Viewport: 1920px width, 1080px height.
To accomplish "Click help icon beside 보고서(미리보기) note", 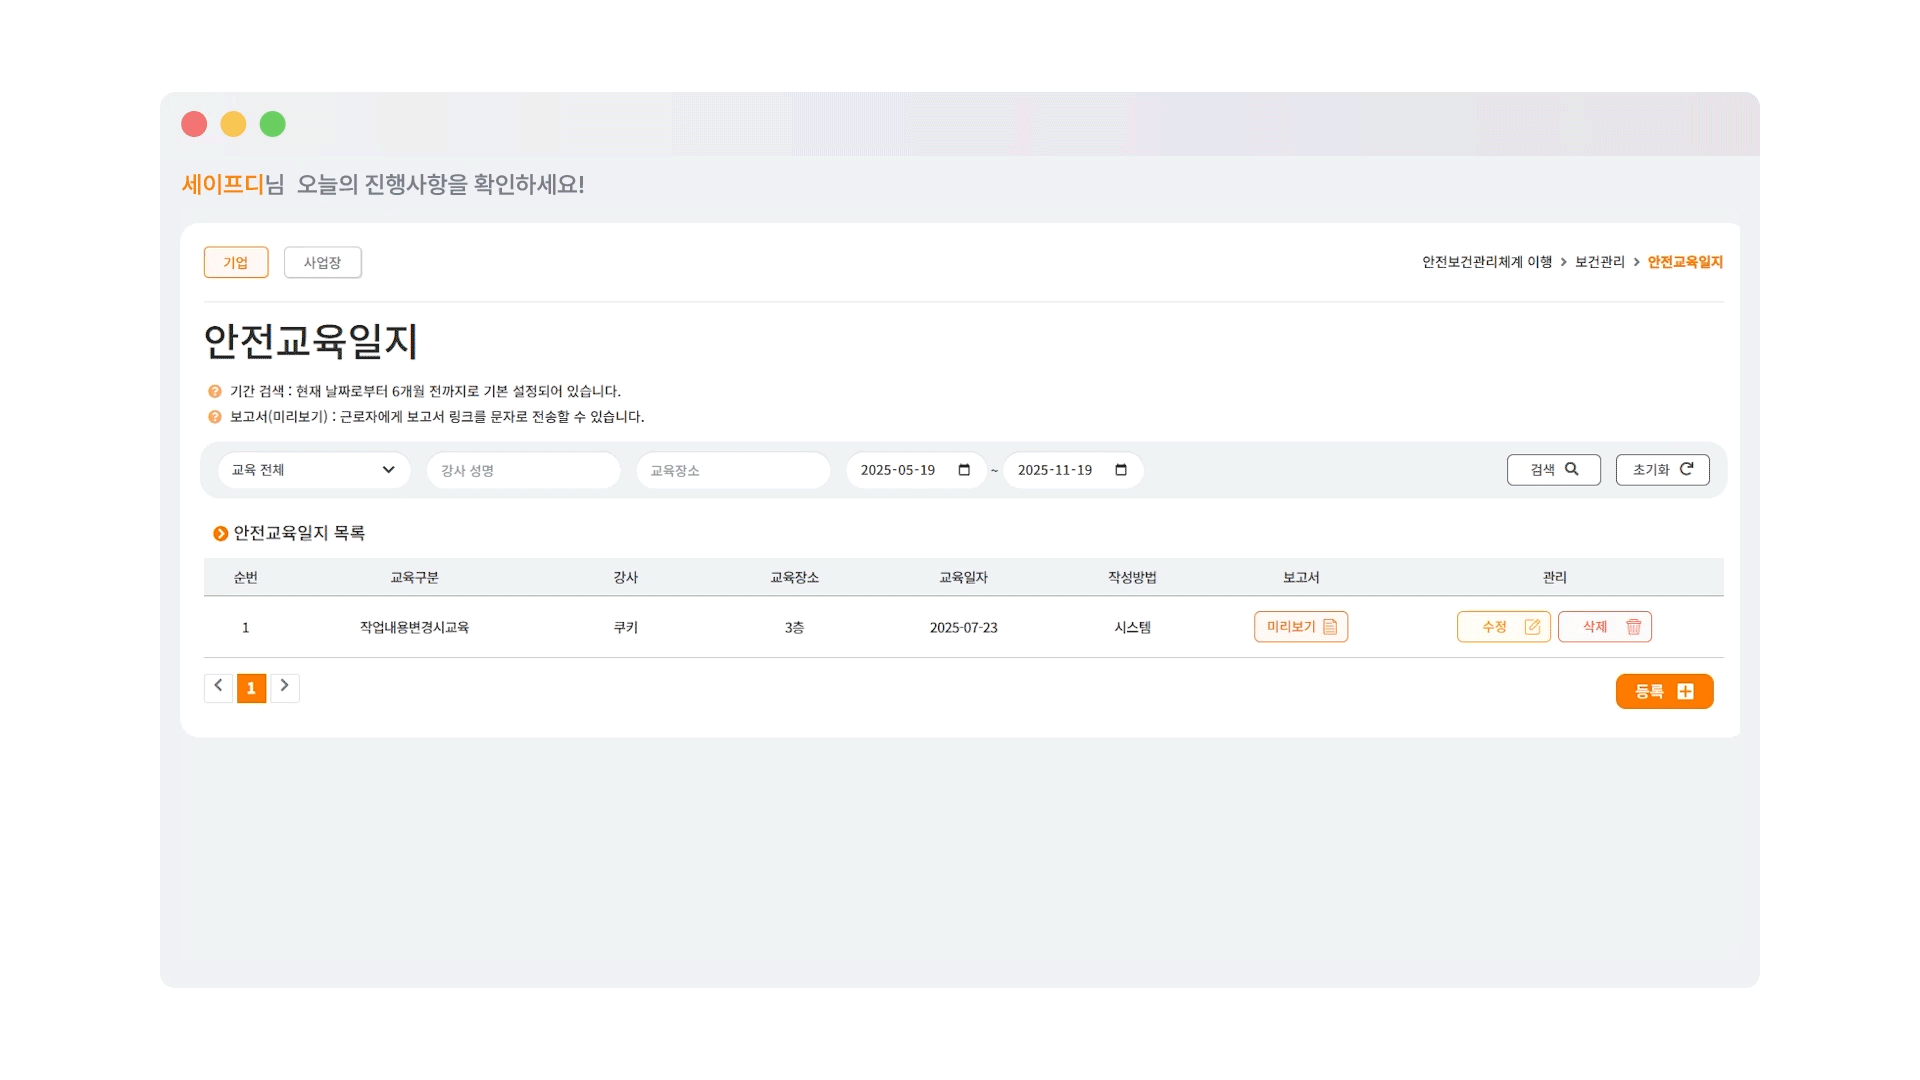I will (x=215, y=417).
